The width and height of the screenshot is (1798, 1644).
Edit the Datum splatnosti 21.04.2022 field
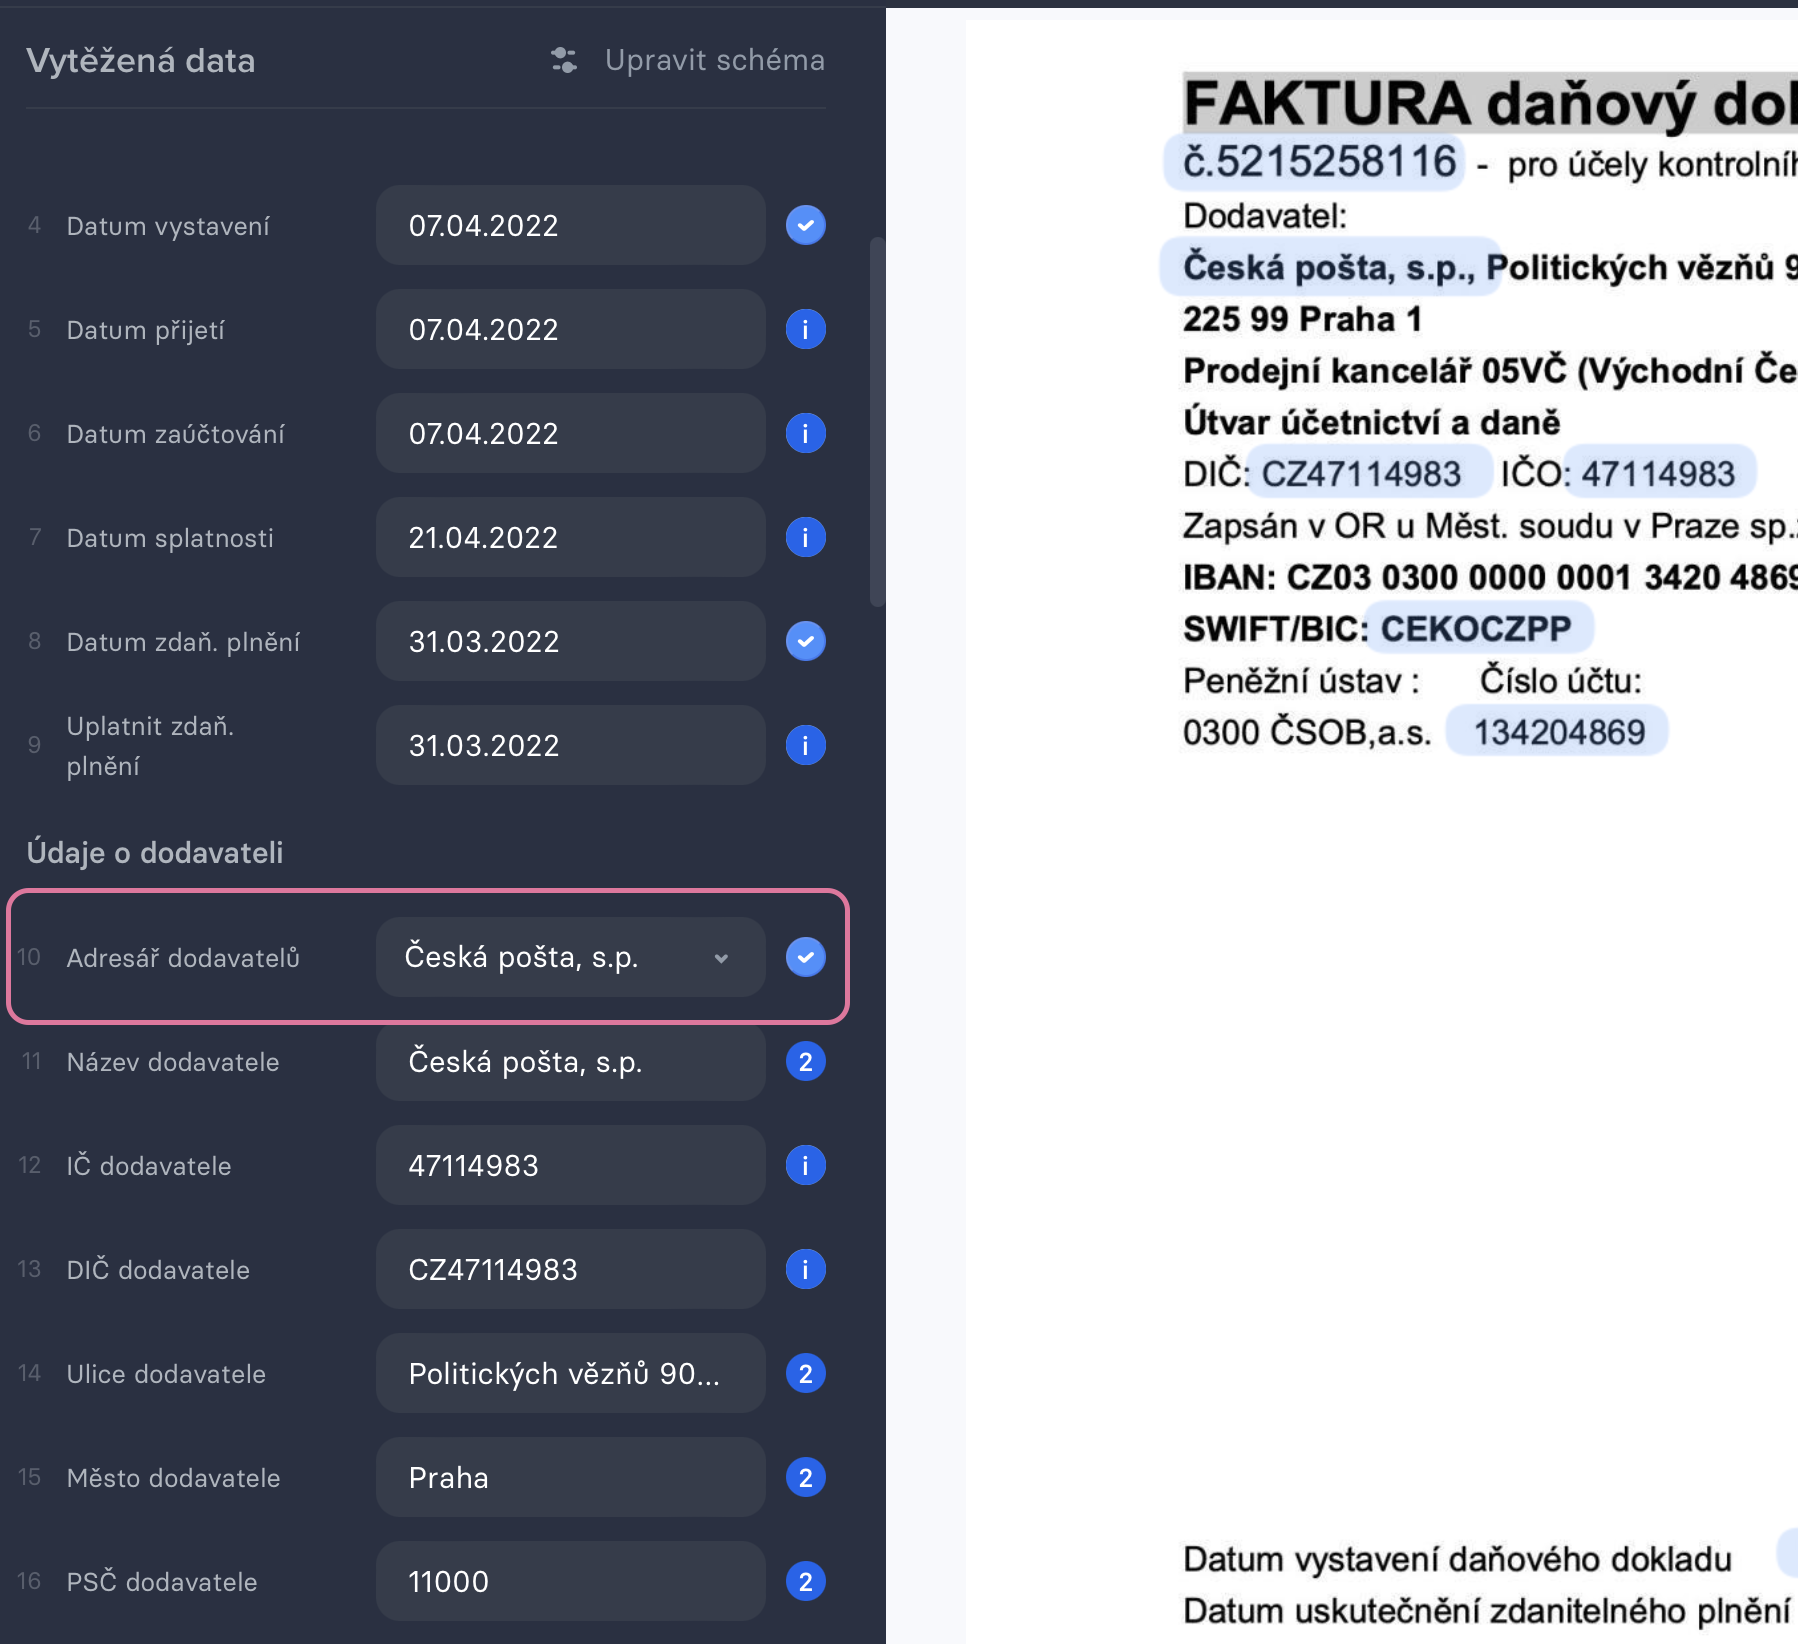coord(571,537)
